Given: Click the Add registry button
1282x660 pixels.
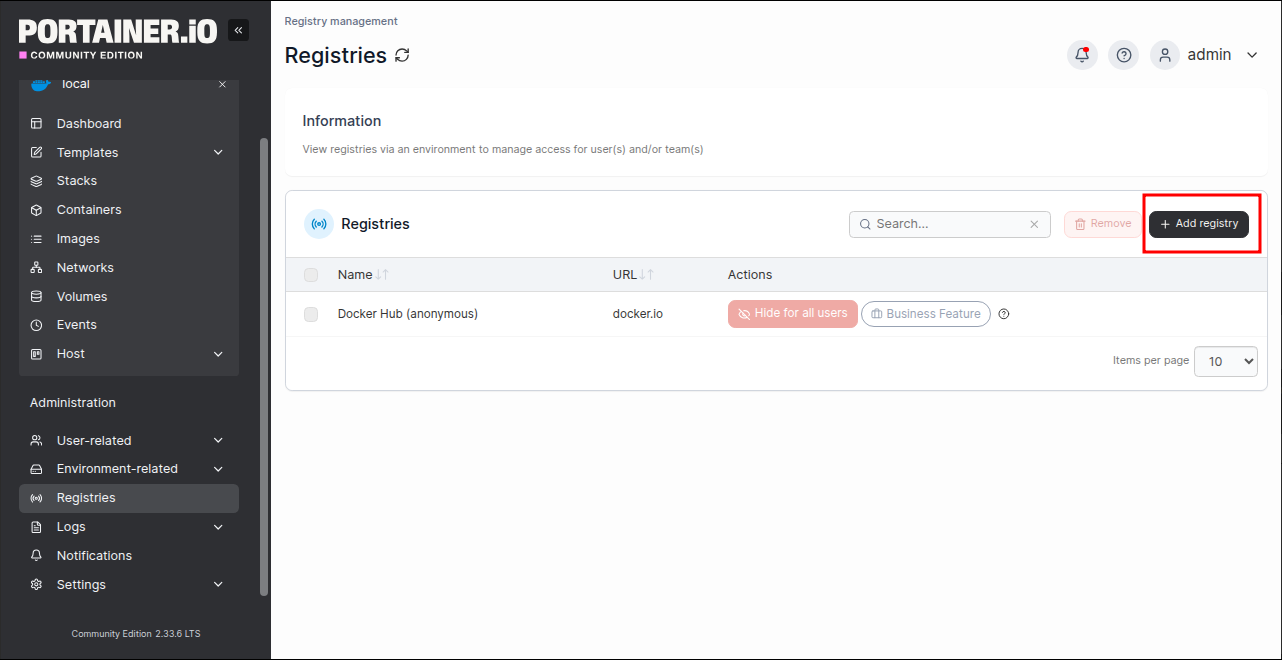Looking at the screenshot, I should [1198, 224].
